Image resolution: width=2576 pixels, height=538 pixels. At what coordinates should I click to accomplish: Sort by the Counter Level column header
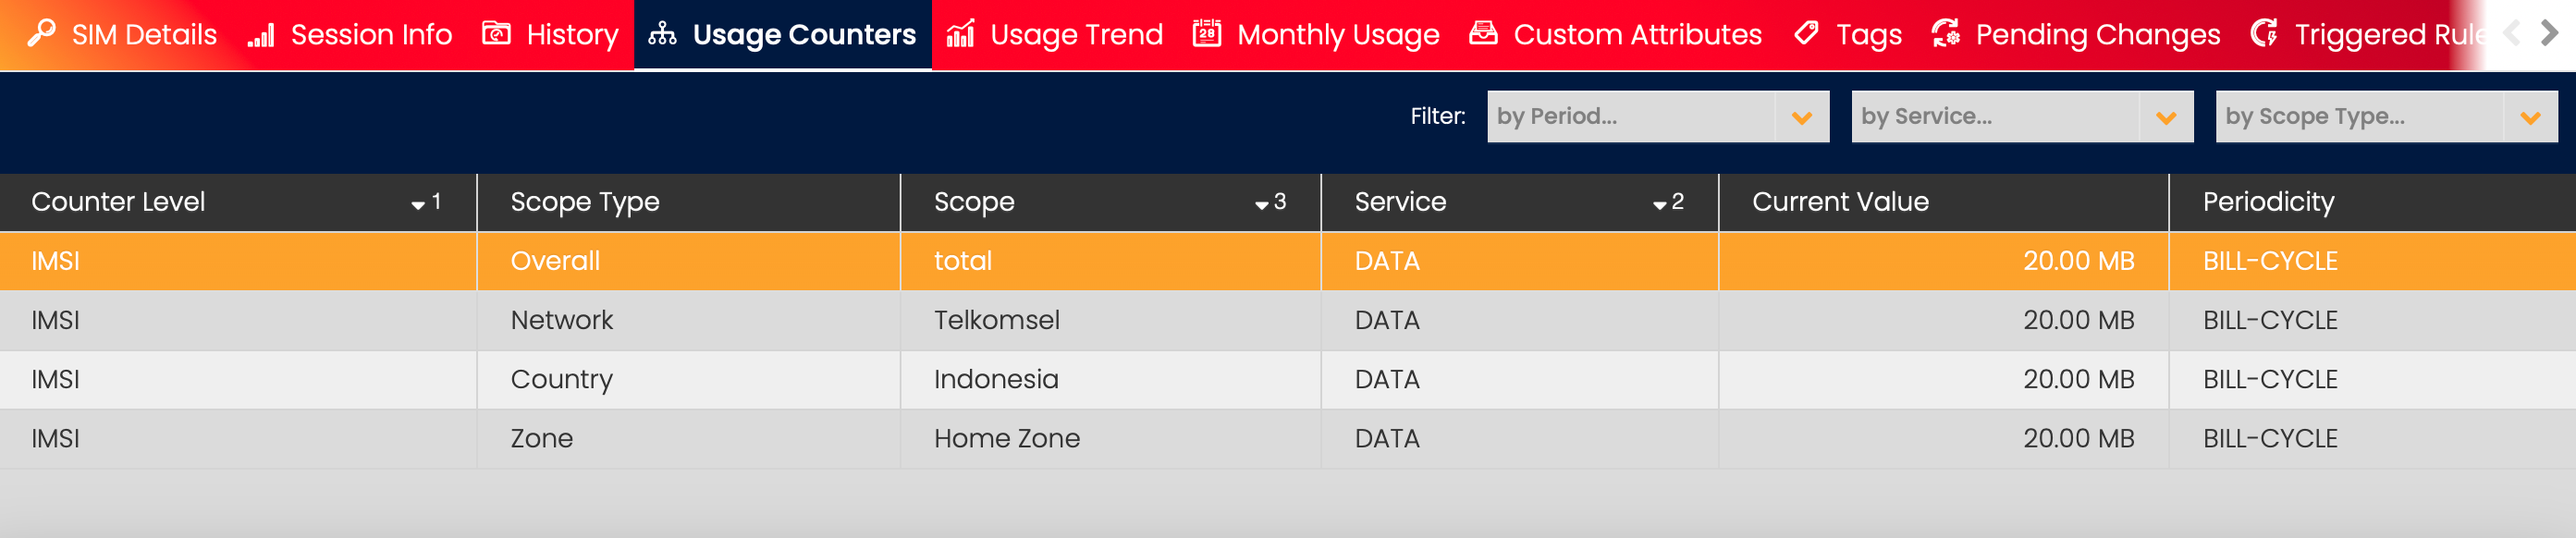[118, 202]
